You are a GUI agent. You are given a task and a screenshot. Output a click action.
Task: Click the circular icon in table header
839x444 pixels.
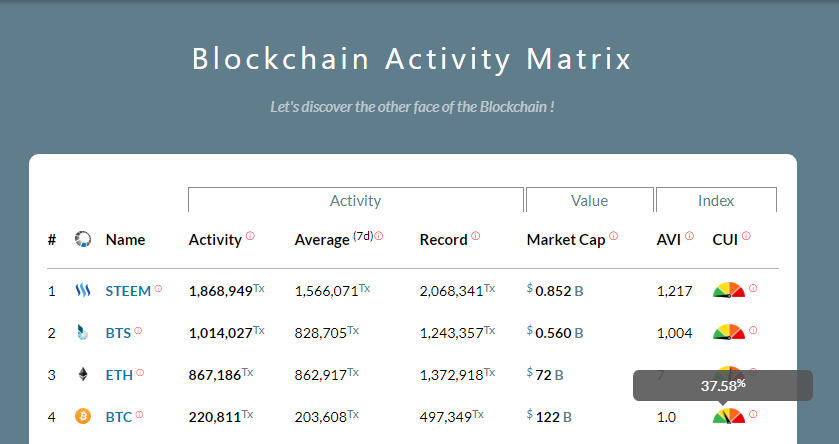[83, 239]
